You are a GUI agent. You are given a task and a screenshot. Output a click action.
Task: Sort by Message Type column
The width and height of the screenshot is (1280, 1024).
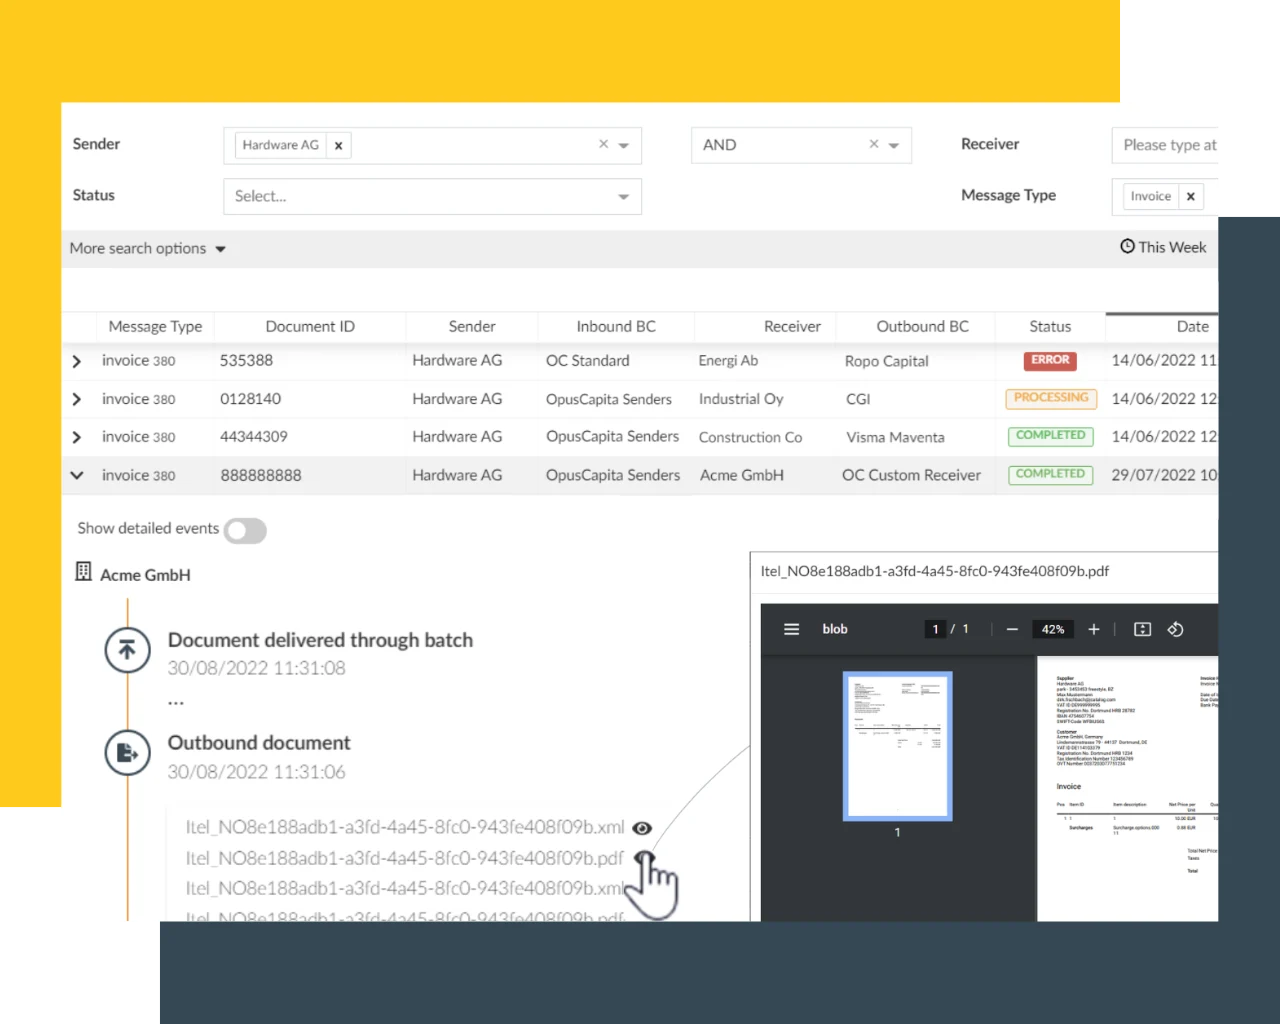[155, 327]
